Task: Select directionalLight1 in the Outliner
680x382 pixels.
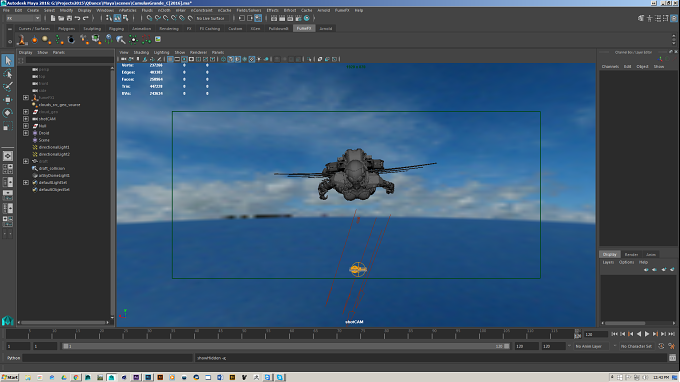Action: point(54,147)
